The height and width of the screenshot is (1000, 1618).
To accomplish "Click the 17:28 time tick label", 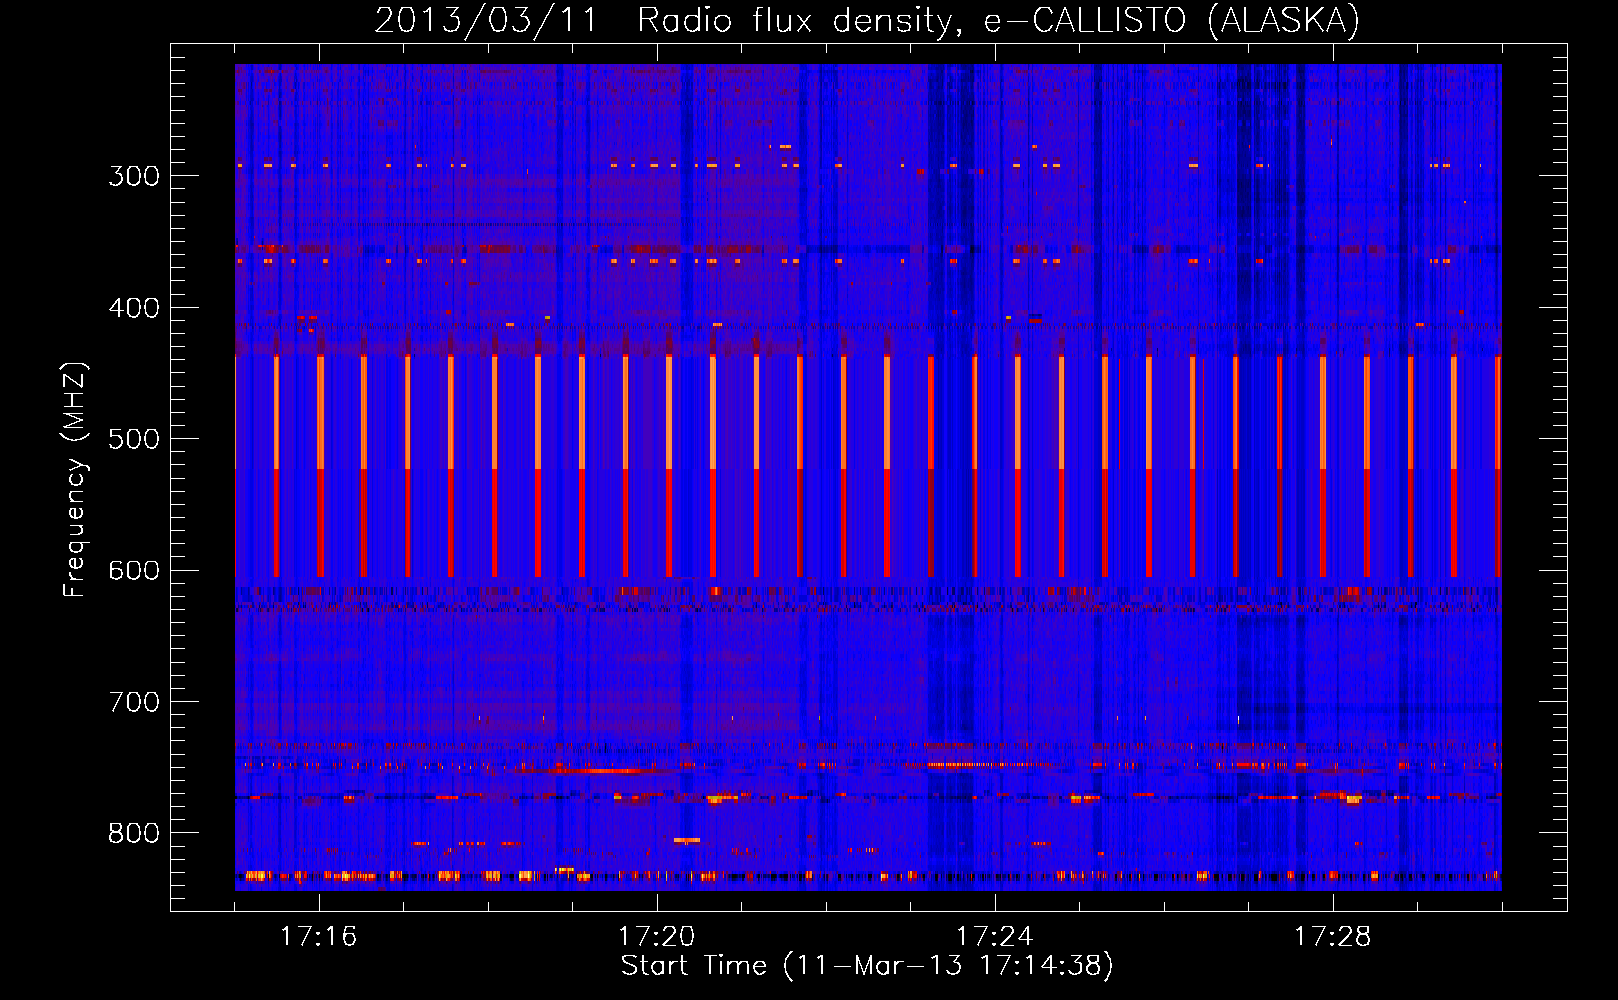I will click(x=1332, y=937).
